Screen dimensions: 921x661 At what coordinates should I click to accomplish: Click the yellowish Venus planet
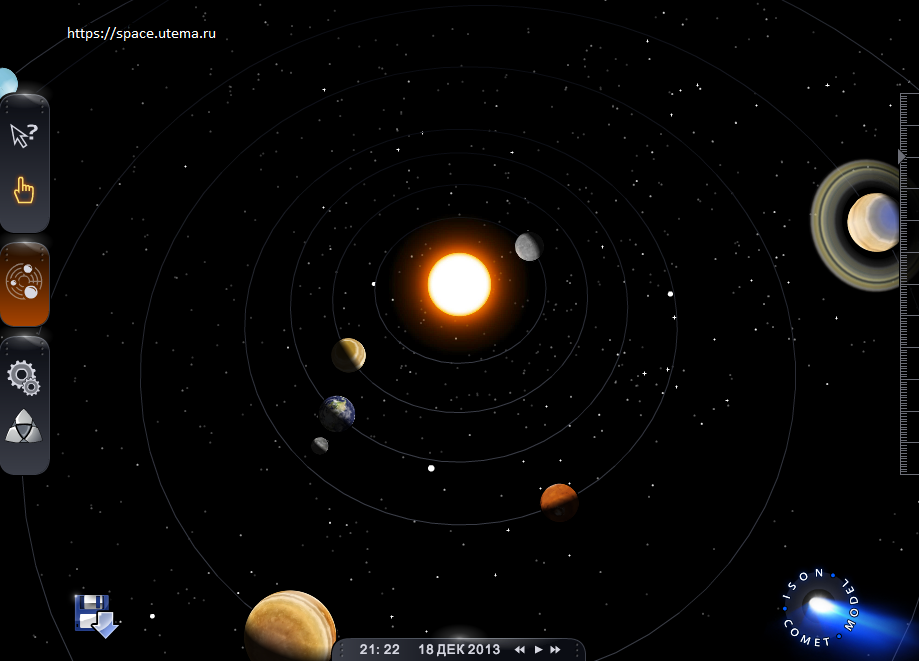(x=348, y=354)
